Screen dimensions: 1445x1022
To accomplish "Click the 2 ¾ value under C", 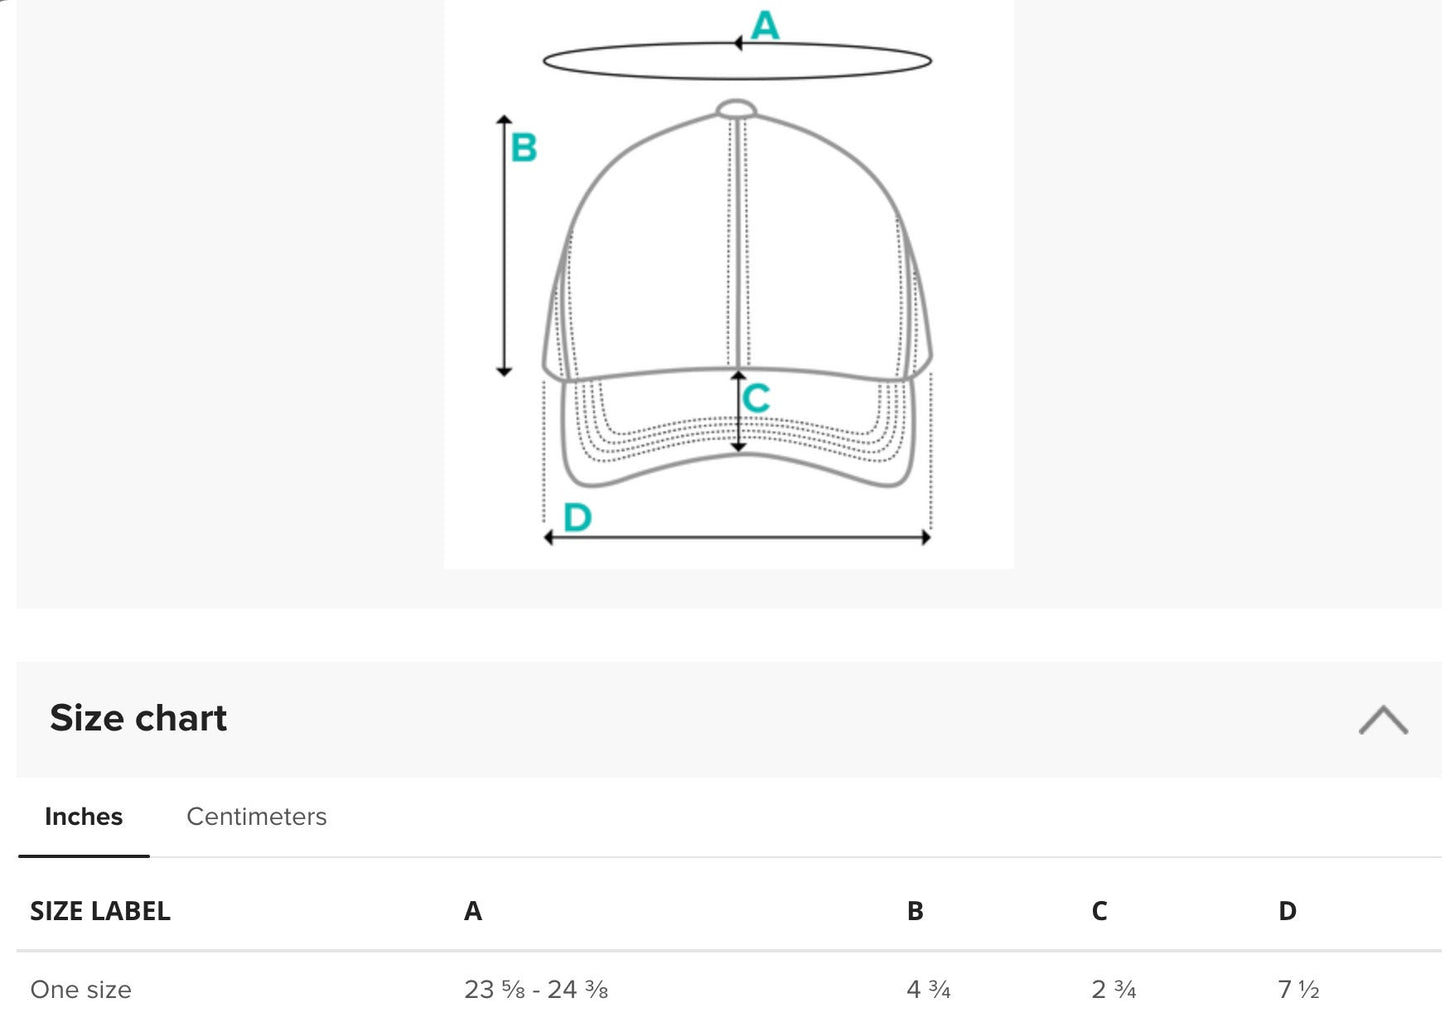I will [1114, 990].
